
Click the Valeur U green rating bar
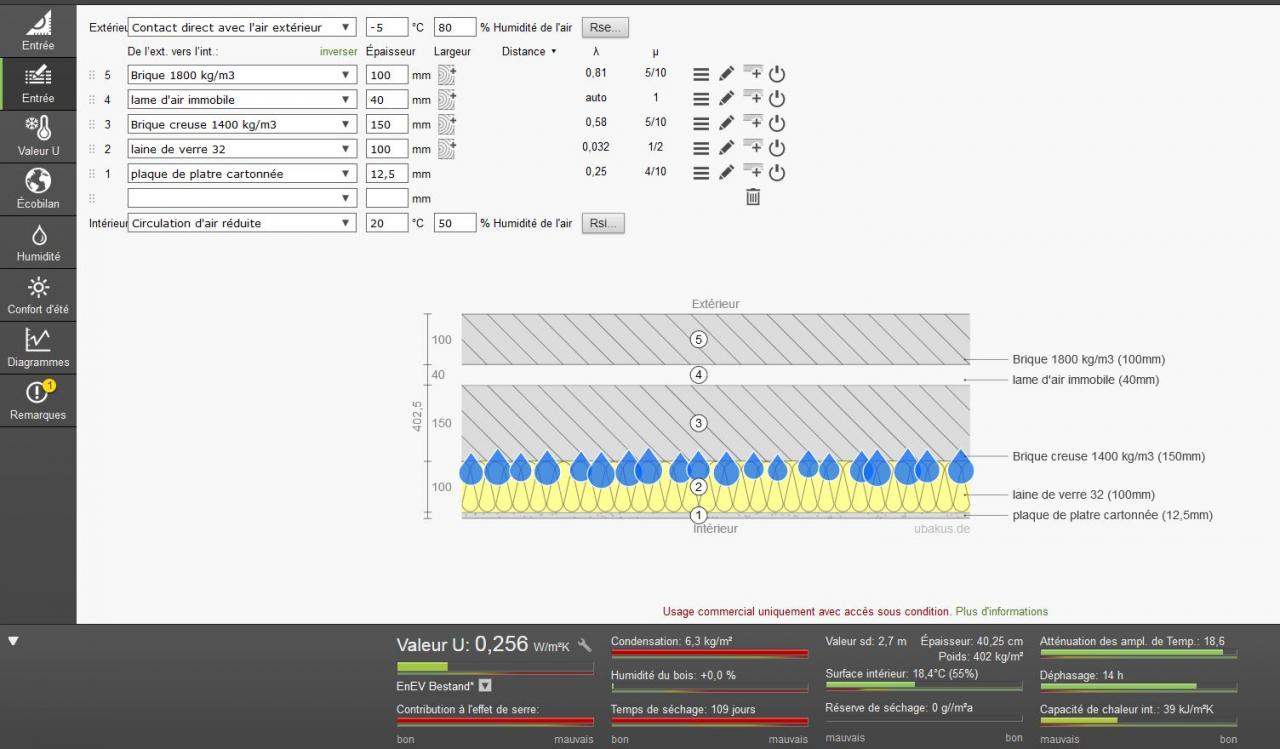(495, 667)
